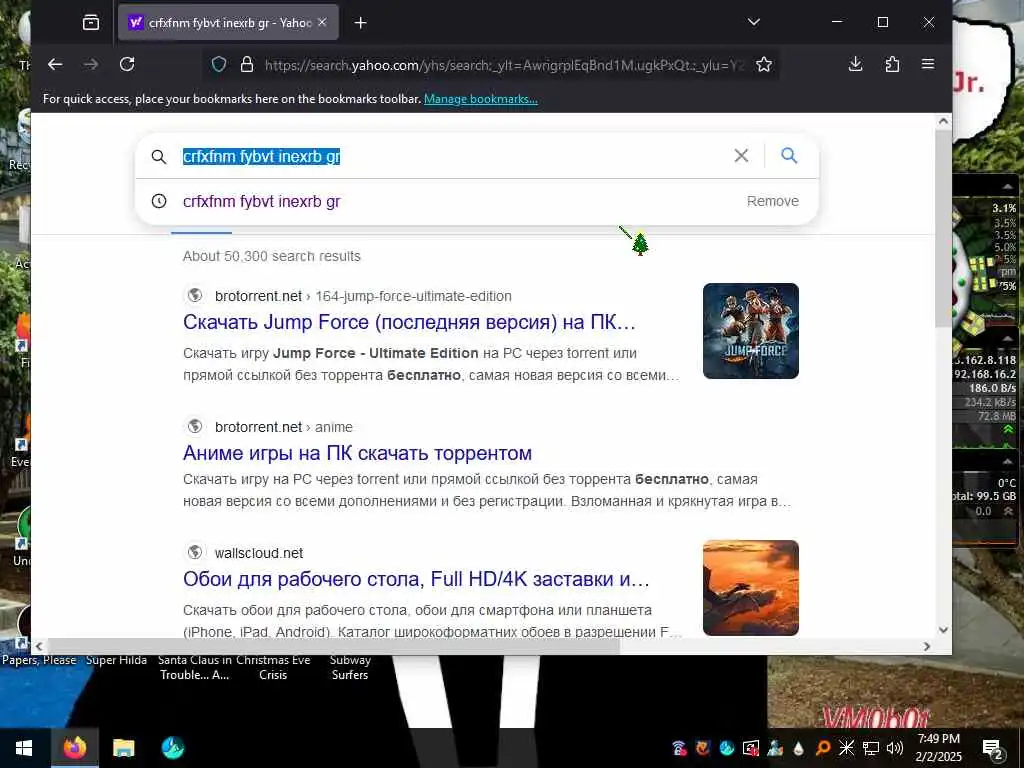Open the Windows Start menu
The width and height of the screenshot is (1024, 768).
[24, 748]
